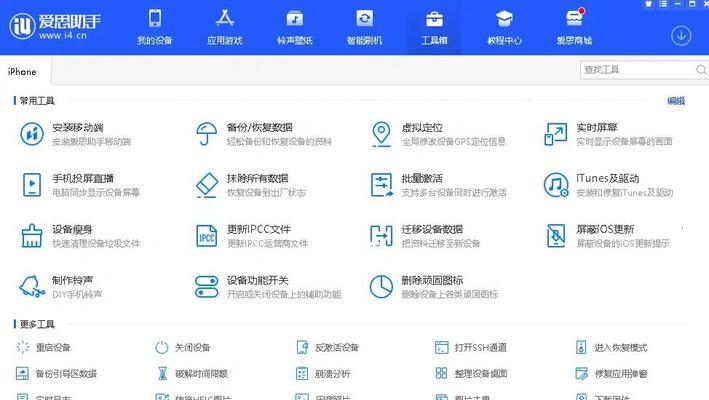Open 抹除所有数据 eraser icon

click(x=207, y=185)
